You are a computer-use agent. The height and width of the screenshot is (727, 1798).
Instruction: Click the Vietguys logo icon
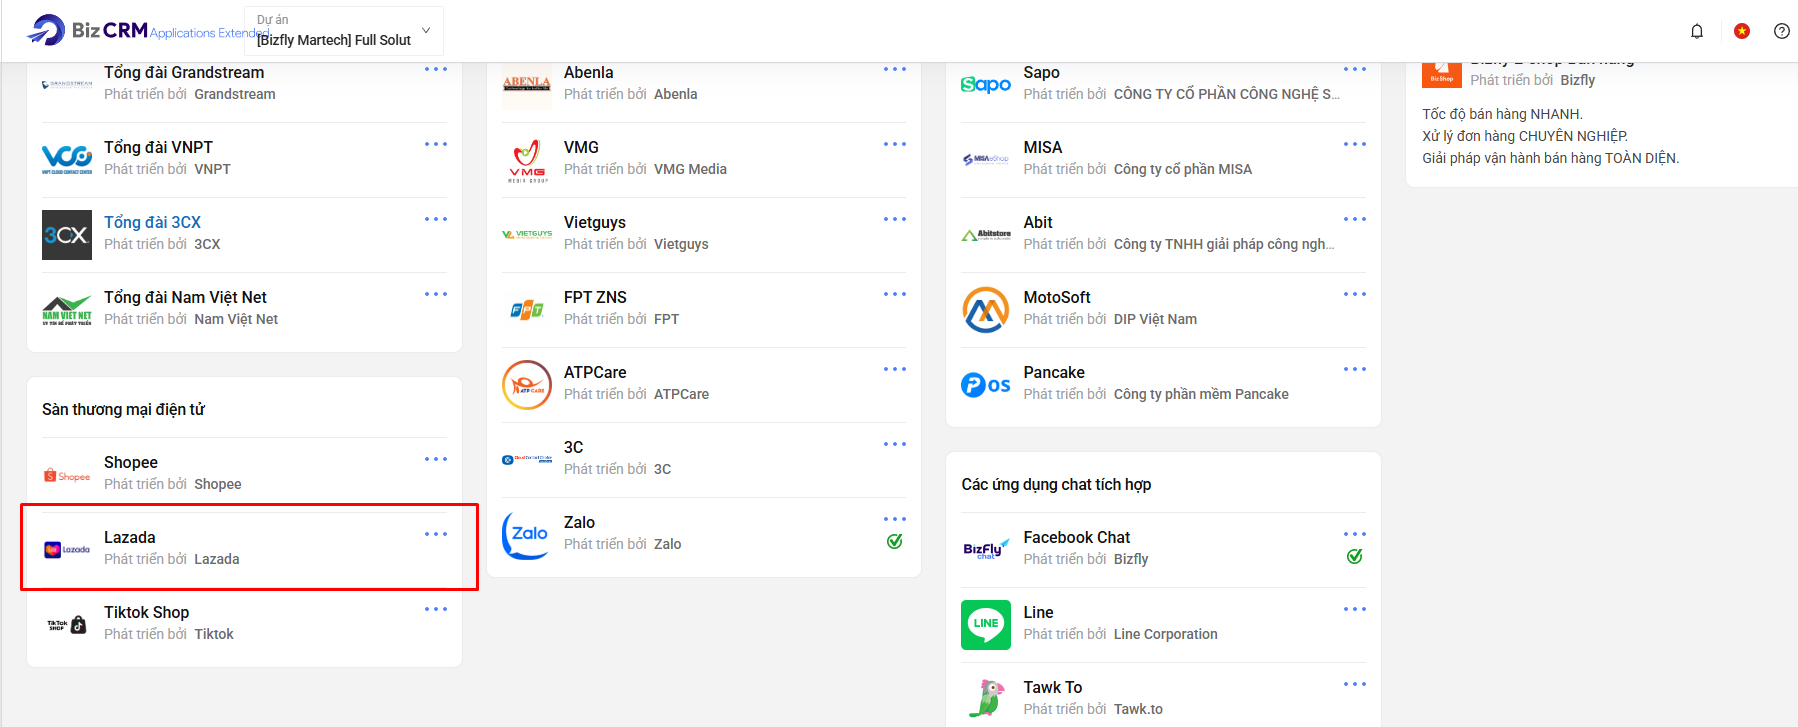tap(527, 235)
